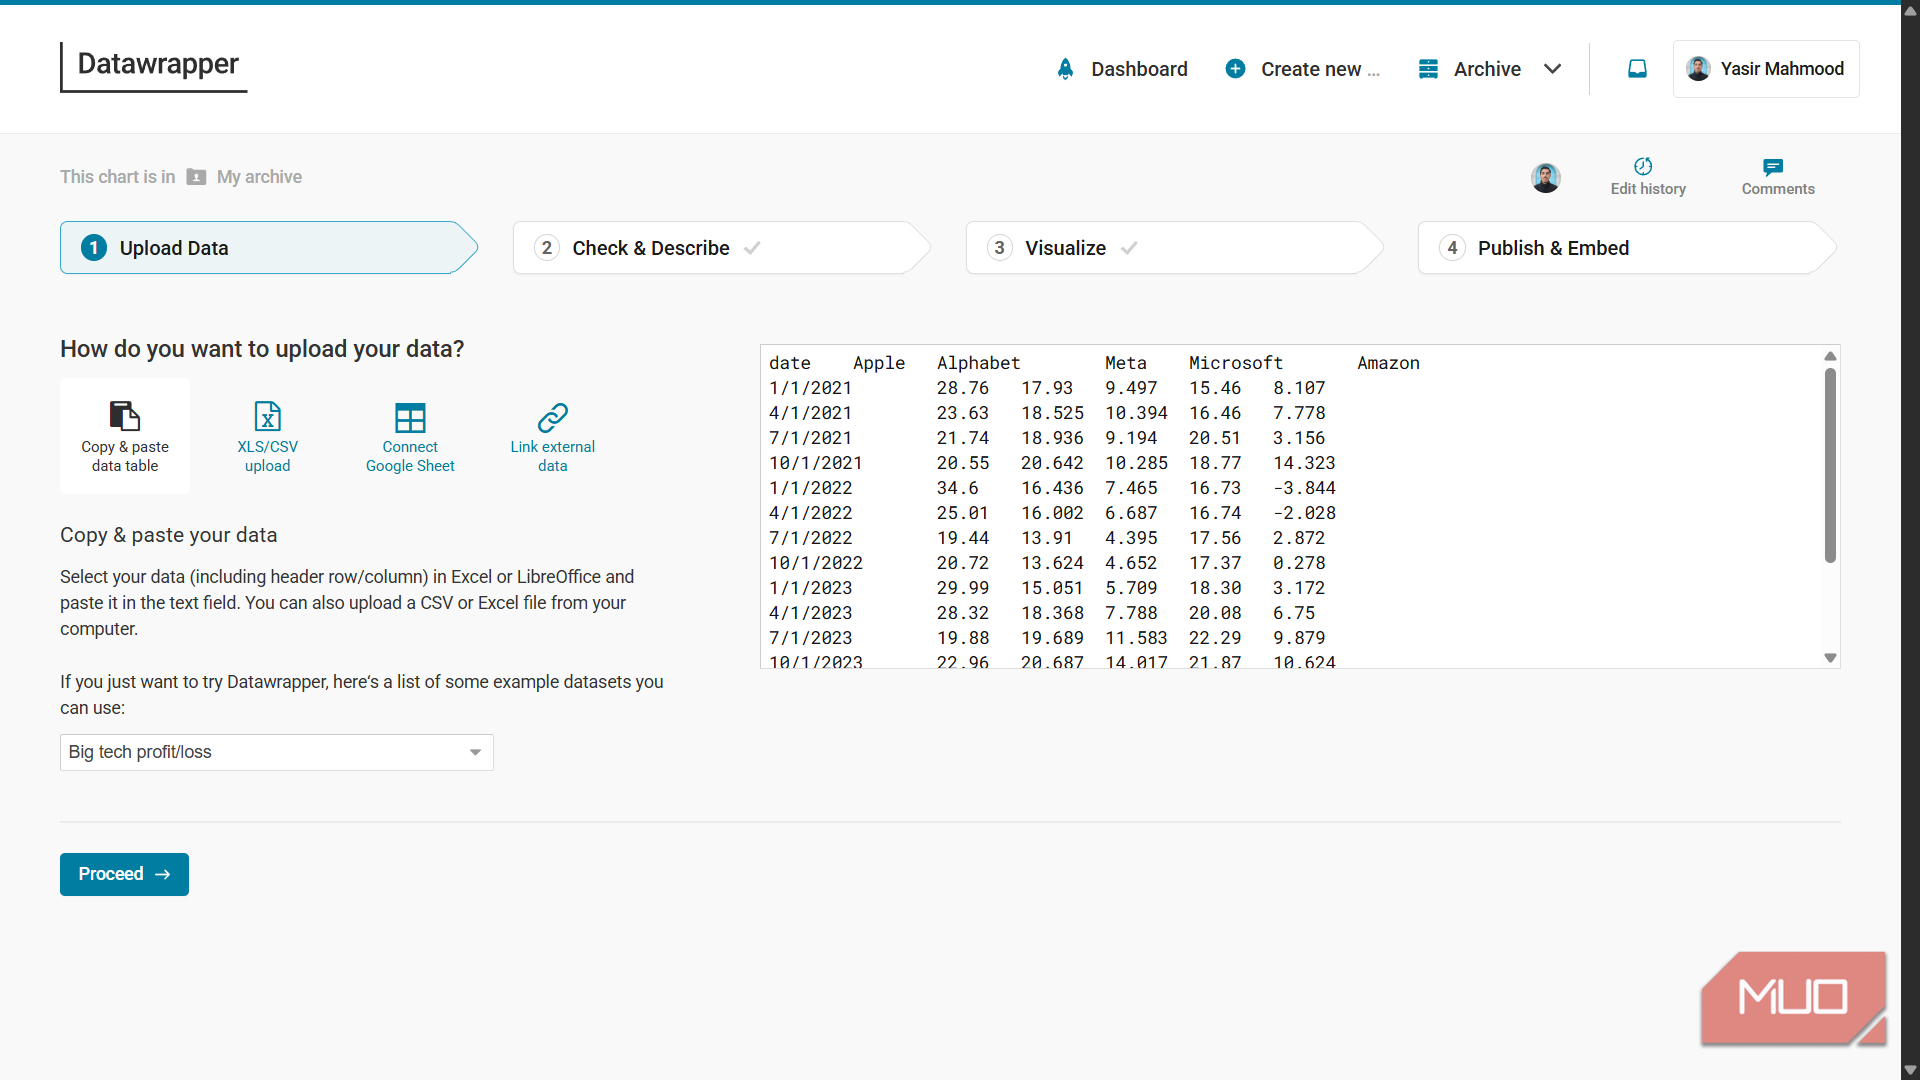Click inside the pasted data text area
Screen dimensions: 1920x1080
[1290, 506]
